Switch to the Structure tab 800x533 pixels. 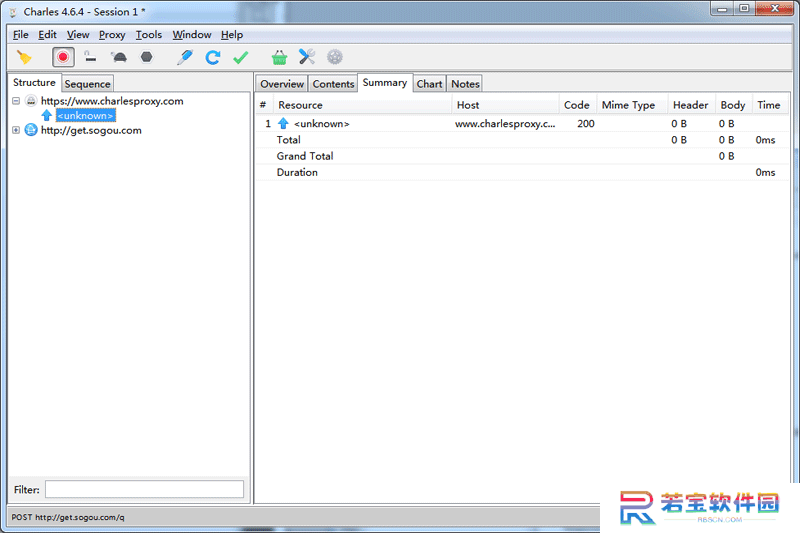tap(34, 83)
